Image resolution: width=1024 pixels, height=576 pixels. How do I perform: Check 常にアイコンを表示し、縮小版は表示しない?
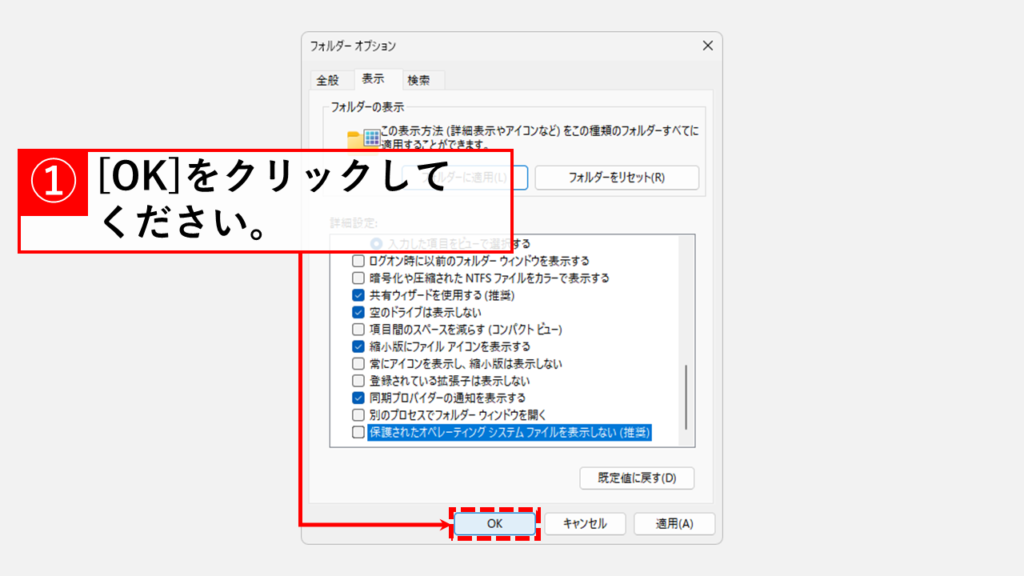point(359,364)
